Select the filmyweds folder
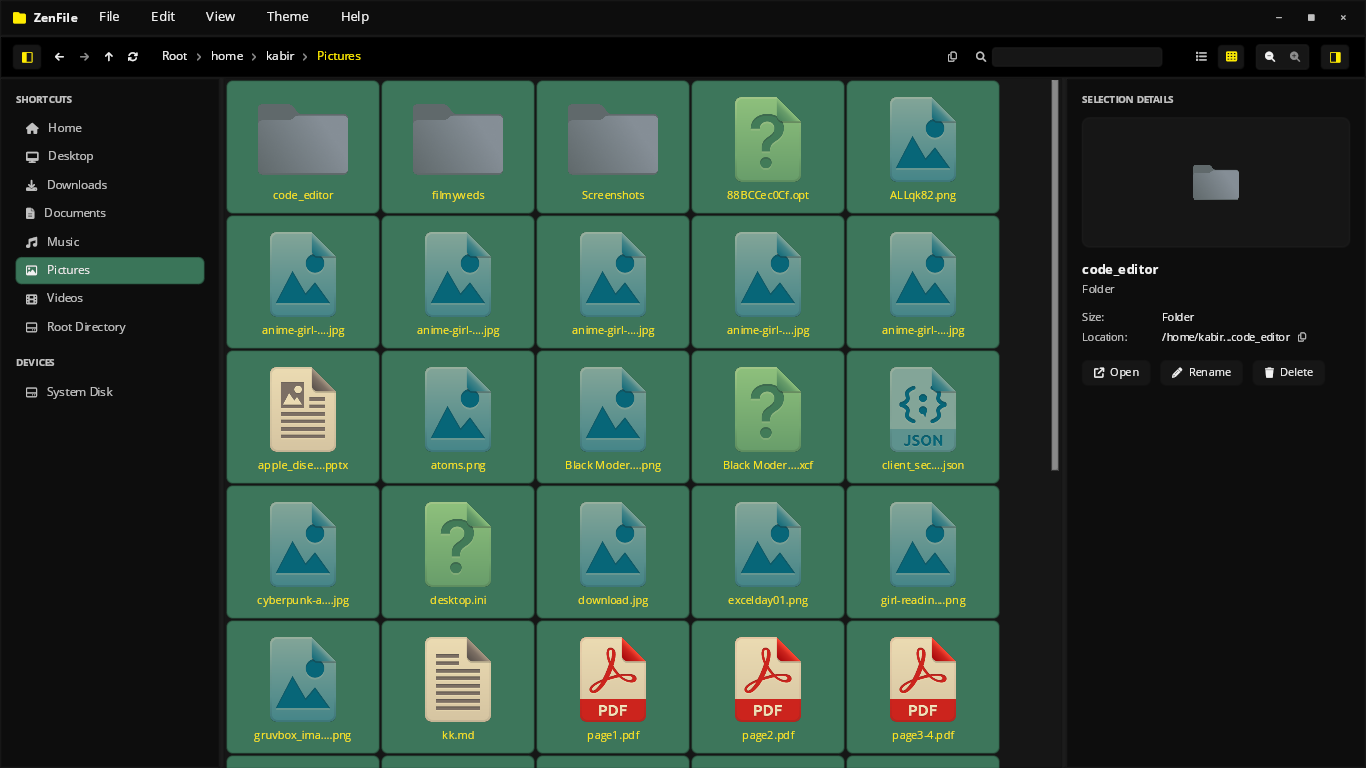Screen dimensions: 1366x768 458,147
